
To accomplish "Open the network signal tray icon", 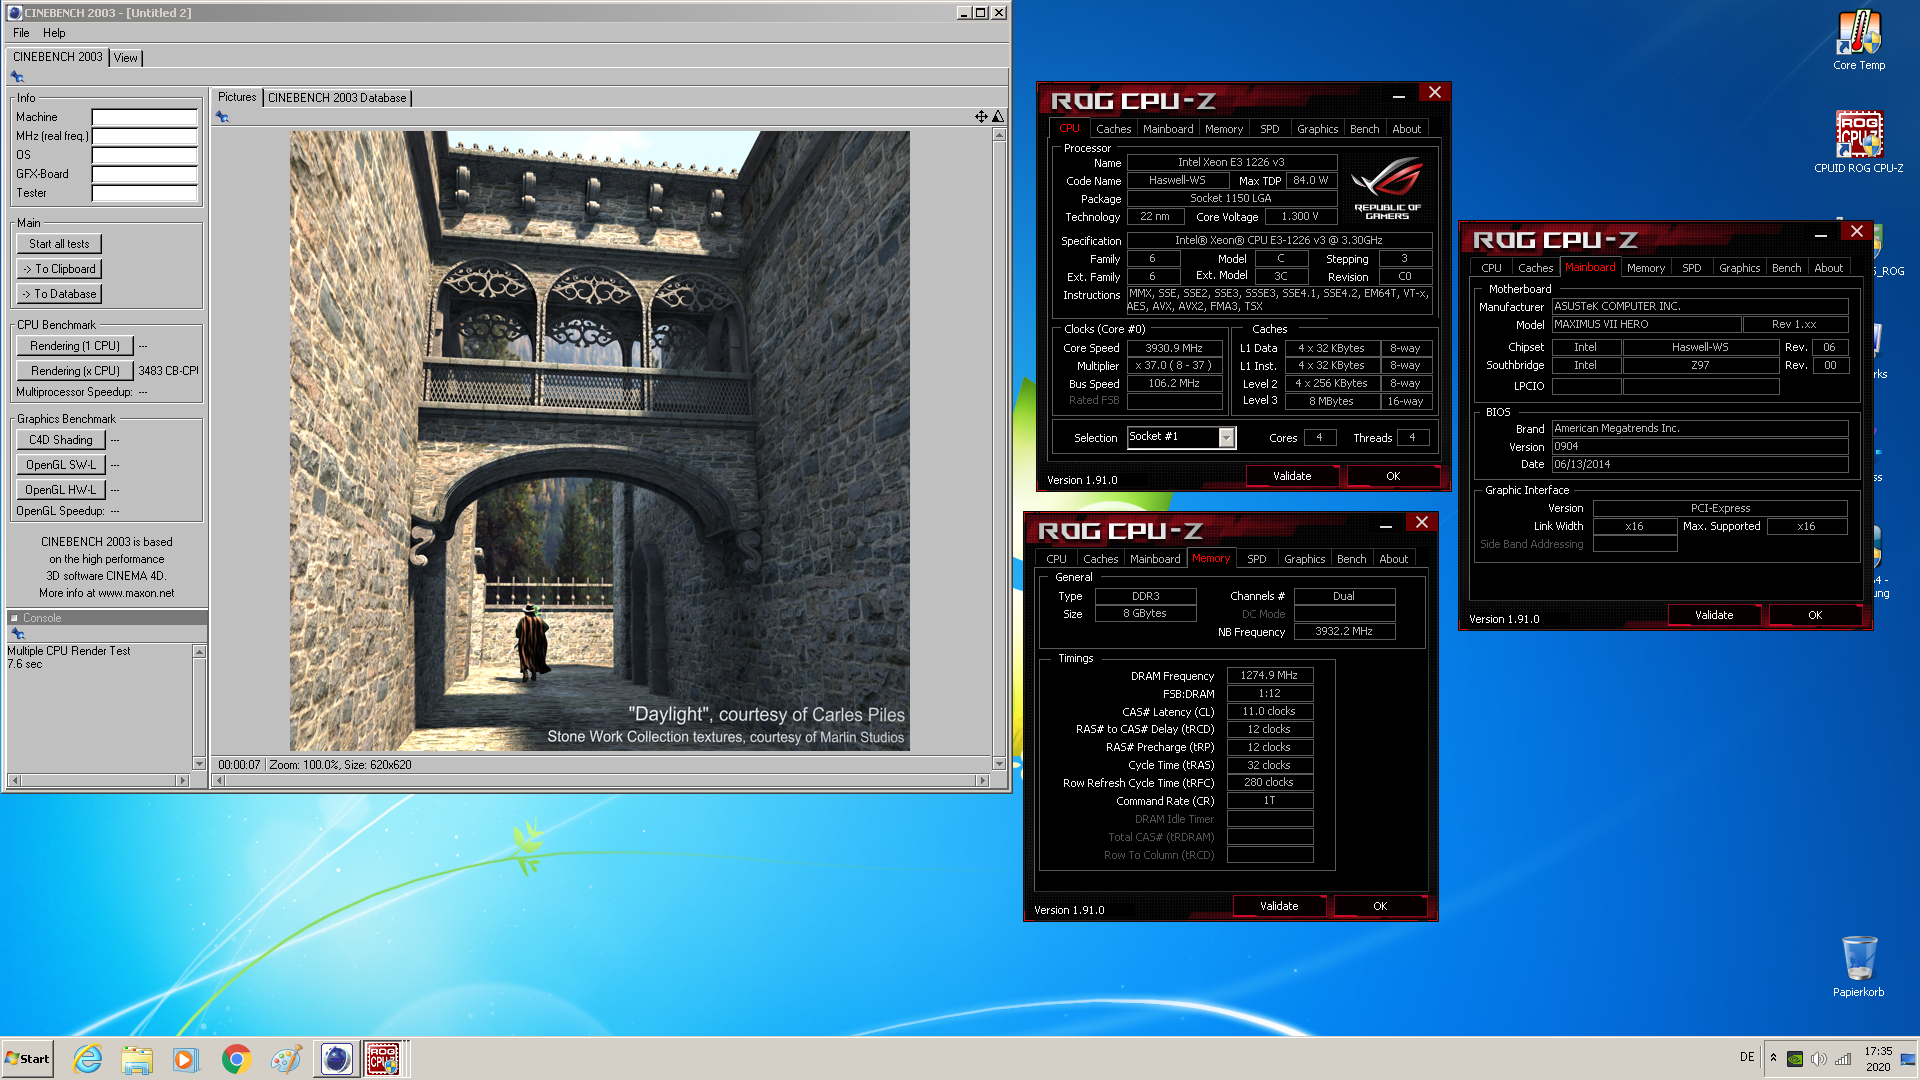I will coord(1843,1059).
